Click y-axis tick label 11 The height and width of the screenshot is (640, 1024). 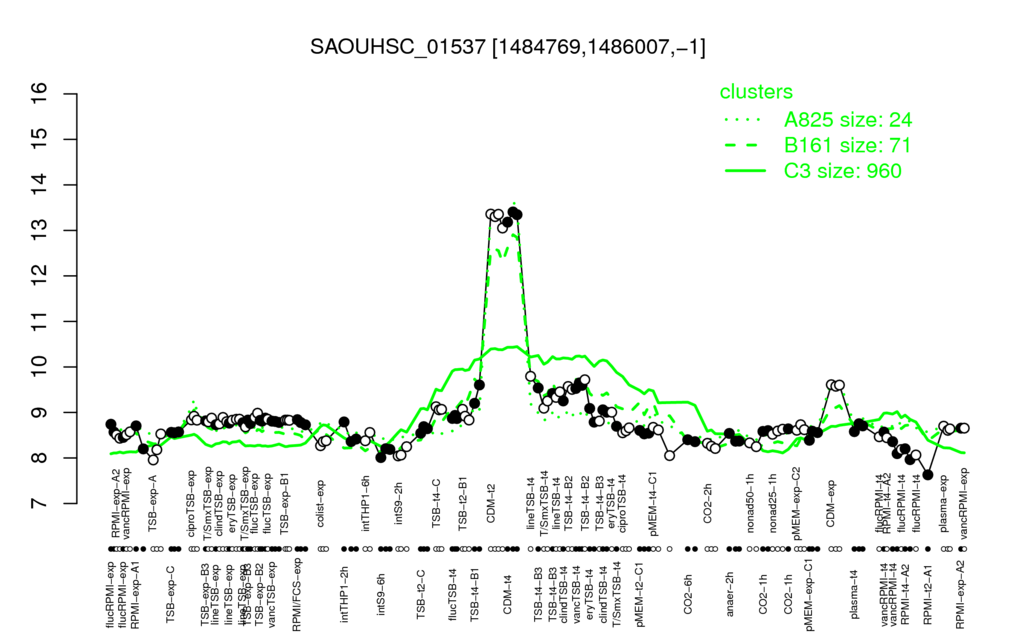tap(40, 321)
